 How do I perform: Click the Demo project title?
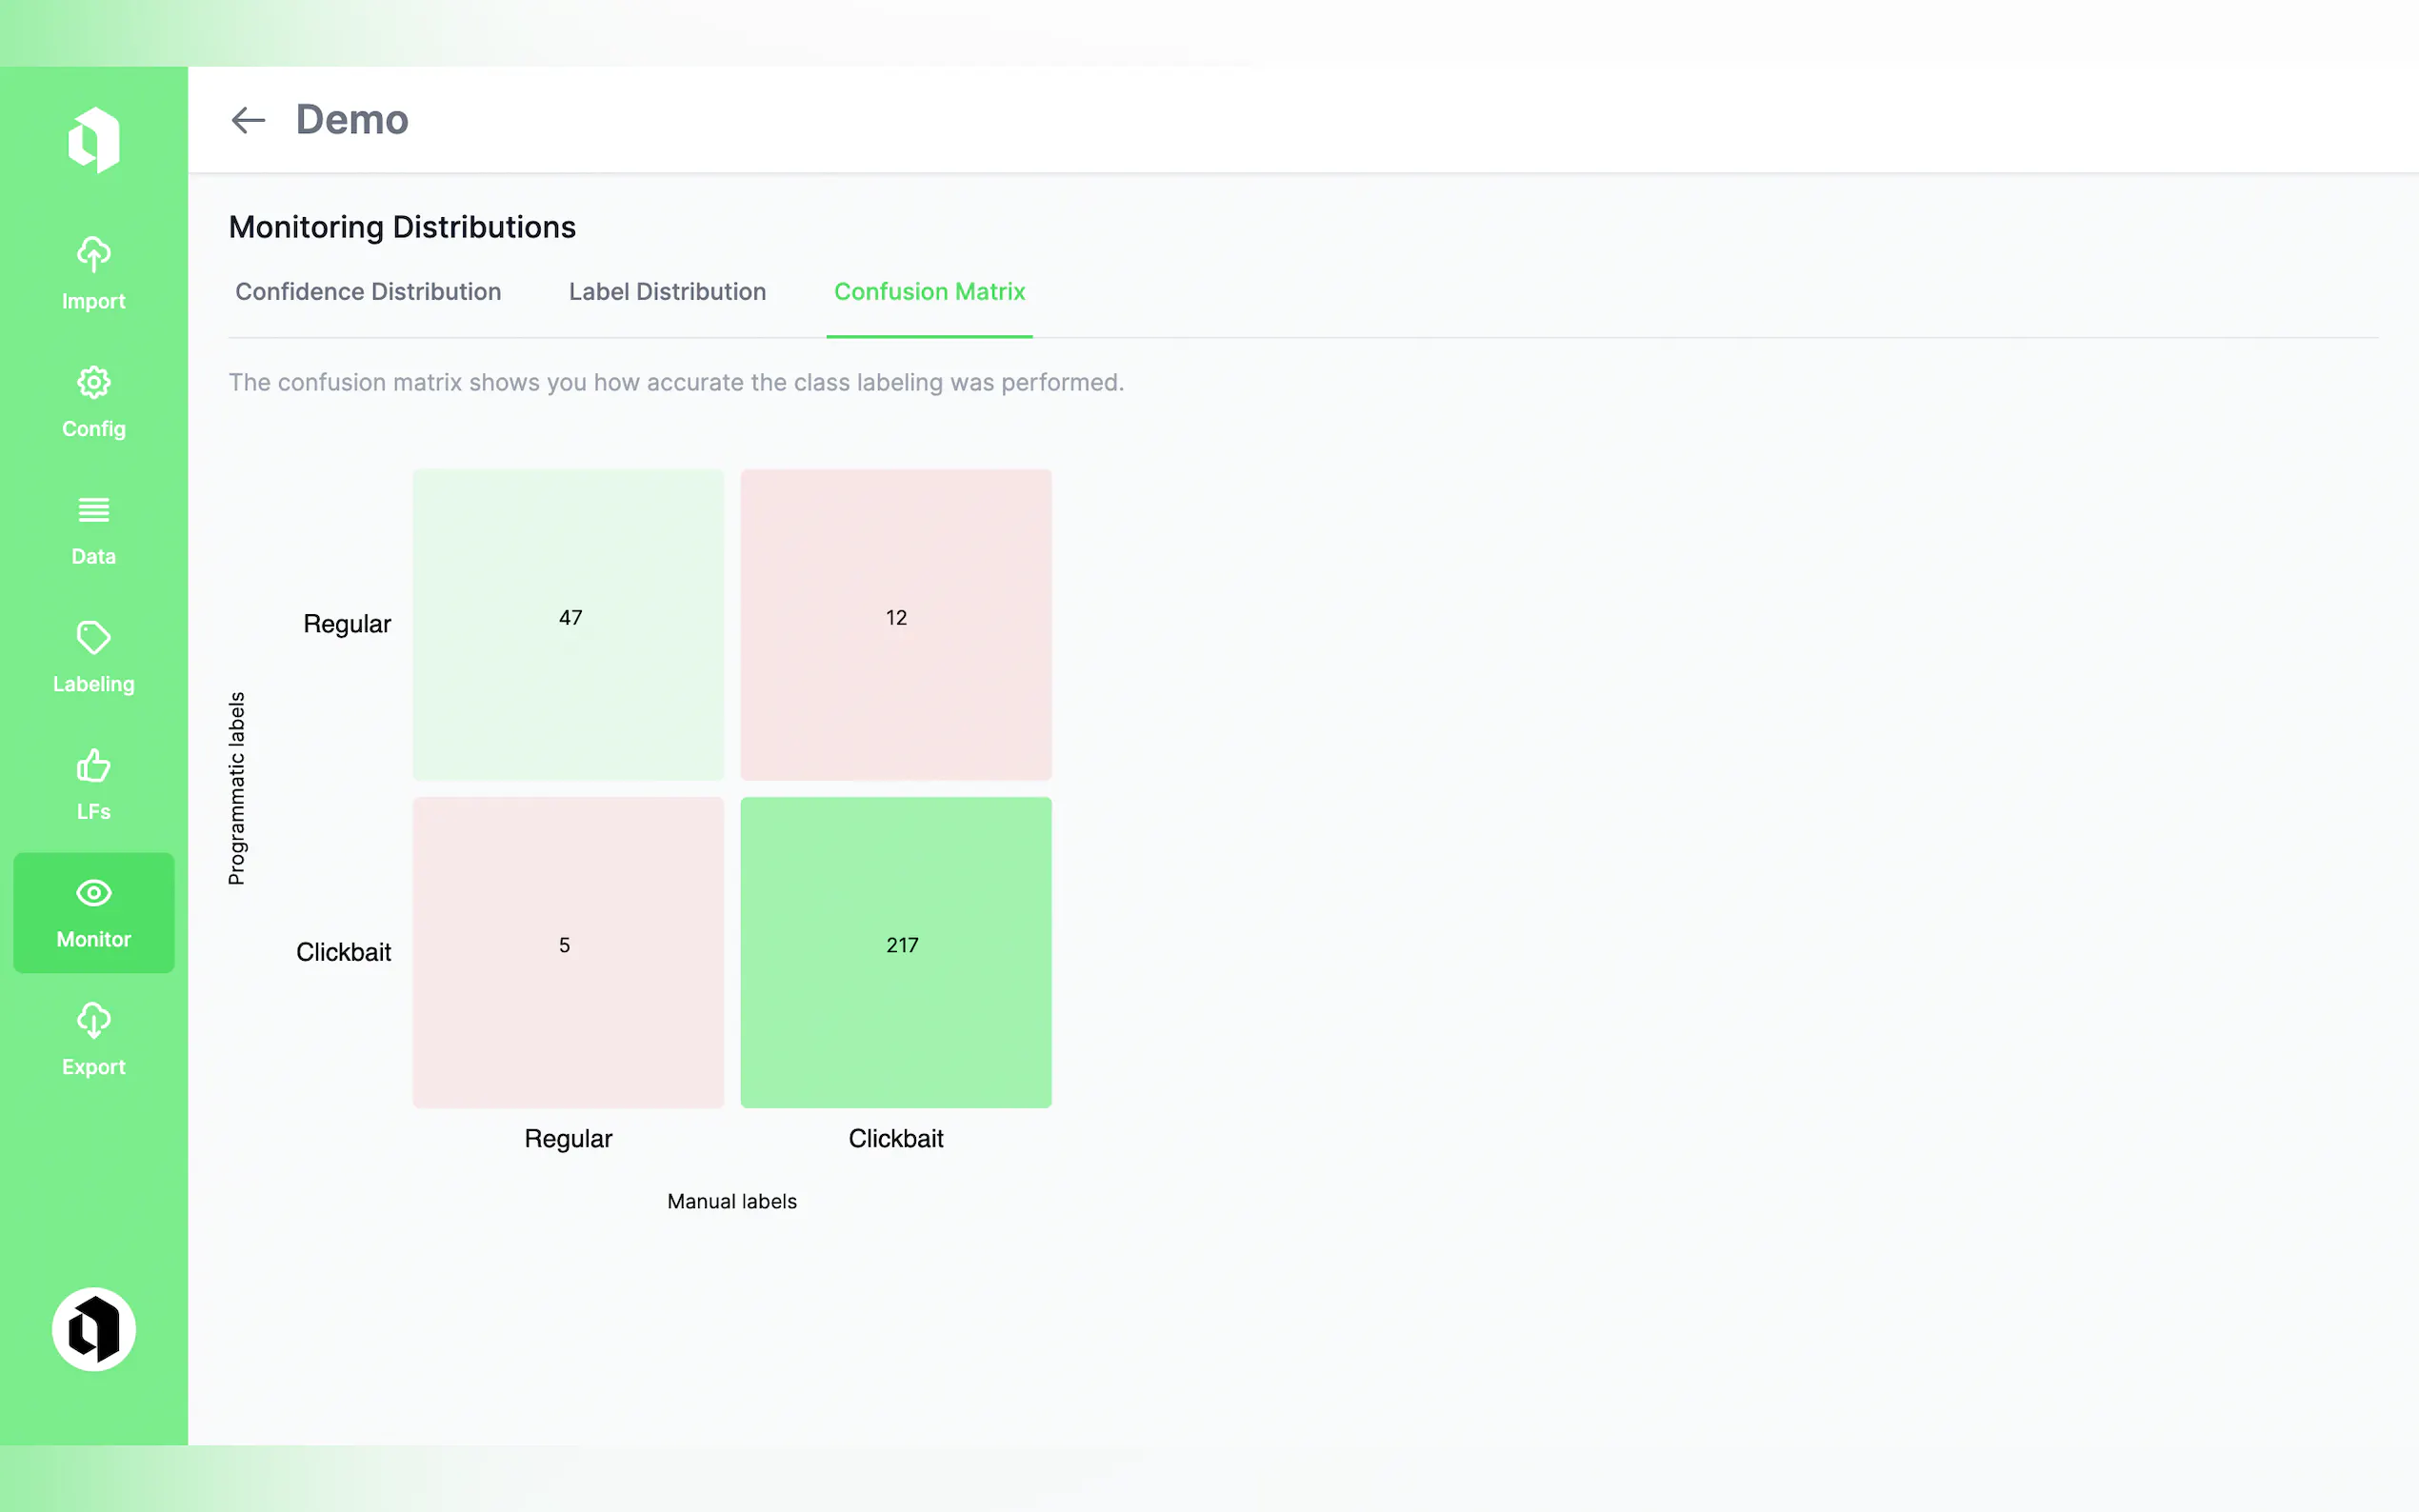pyautogui.click(x=352, y=120)
